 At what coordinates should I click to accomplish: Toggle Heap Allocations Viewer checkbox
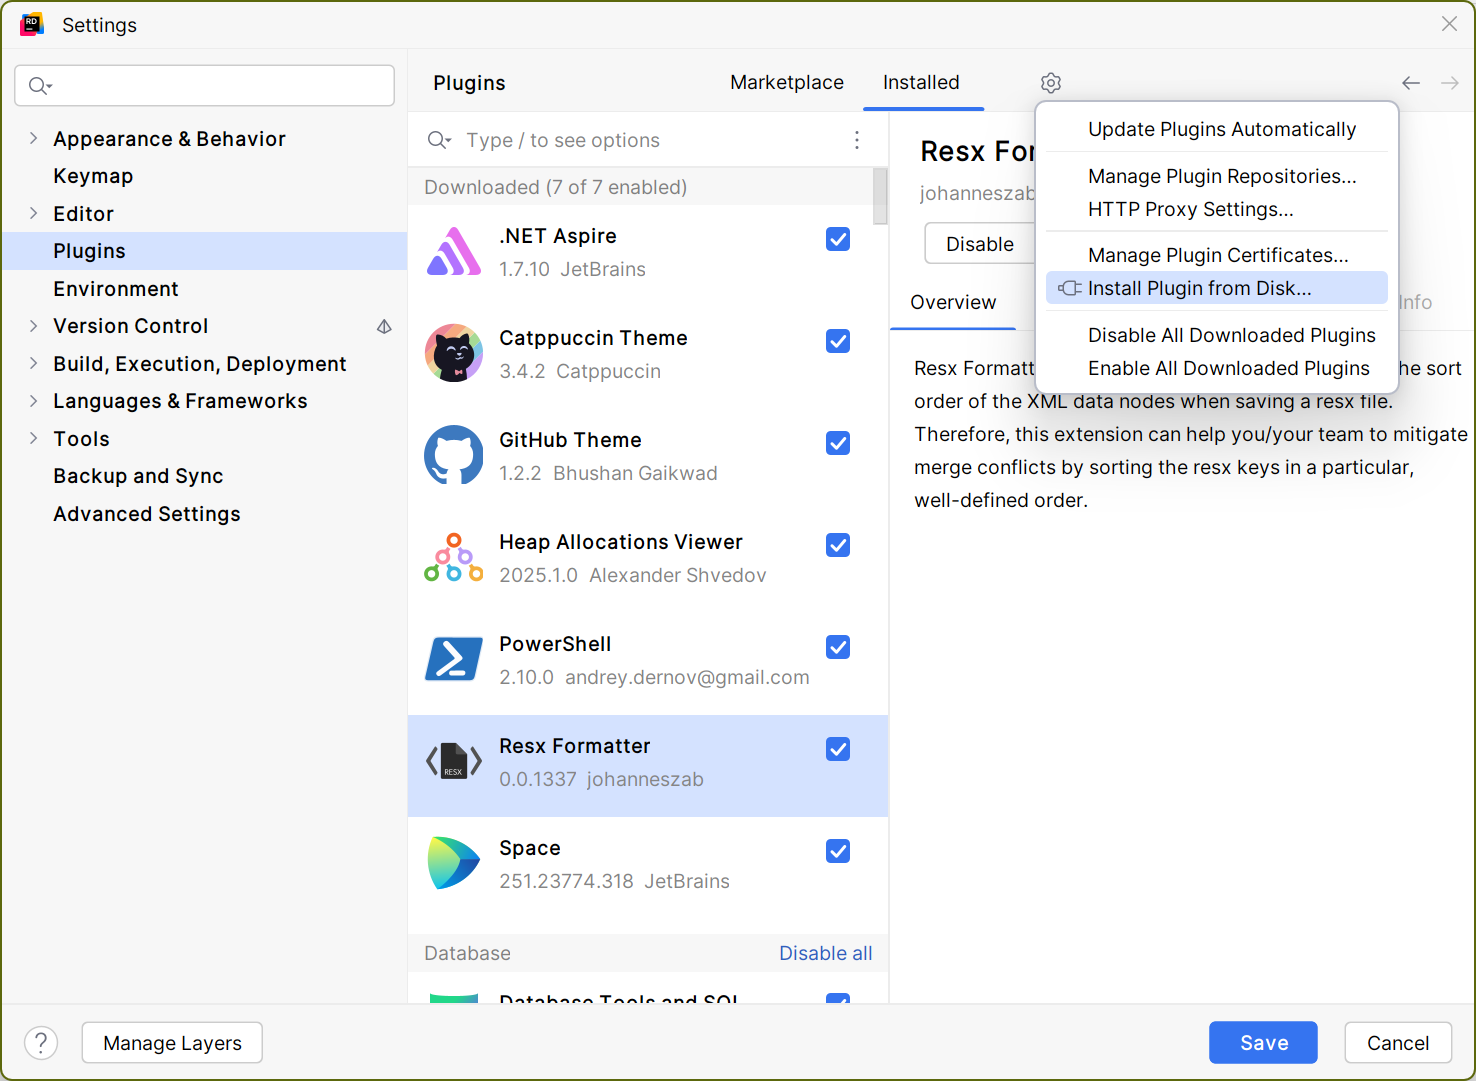coord(838,545)
